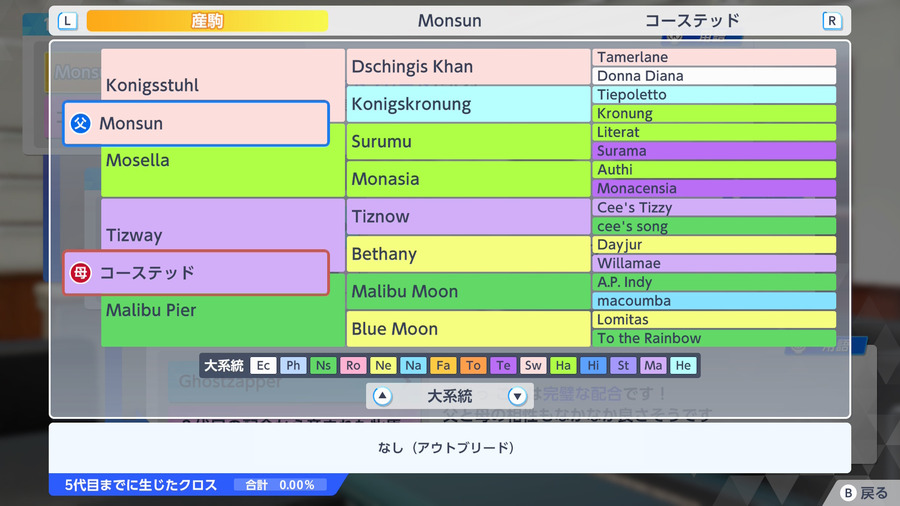
Task: Click the St lineage color swatch
Action: pyautogui.click(x=623, y=365)
